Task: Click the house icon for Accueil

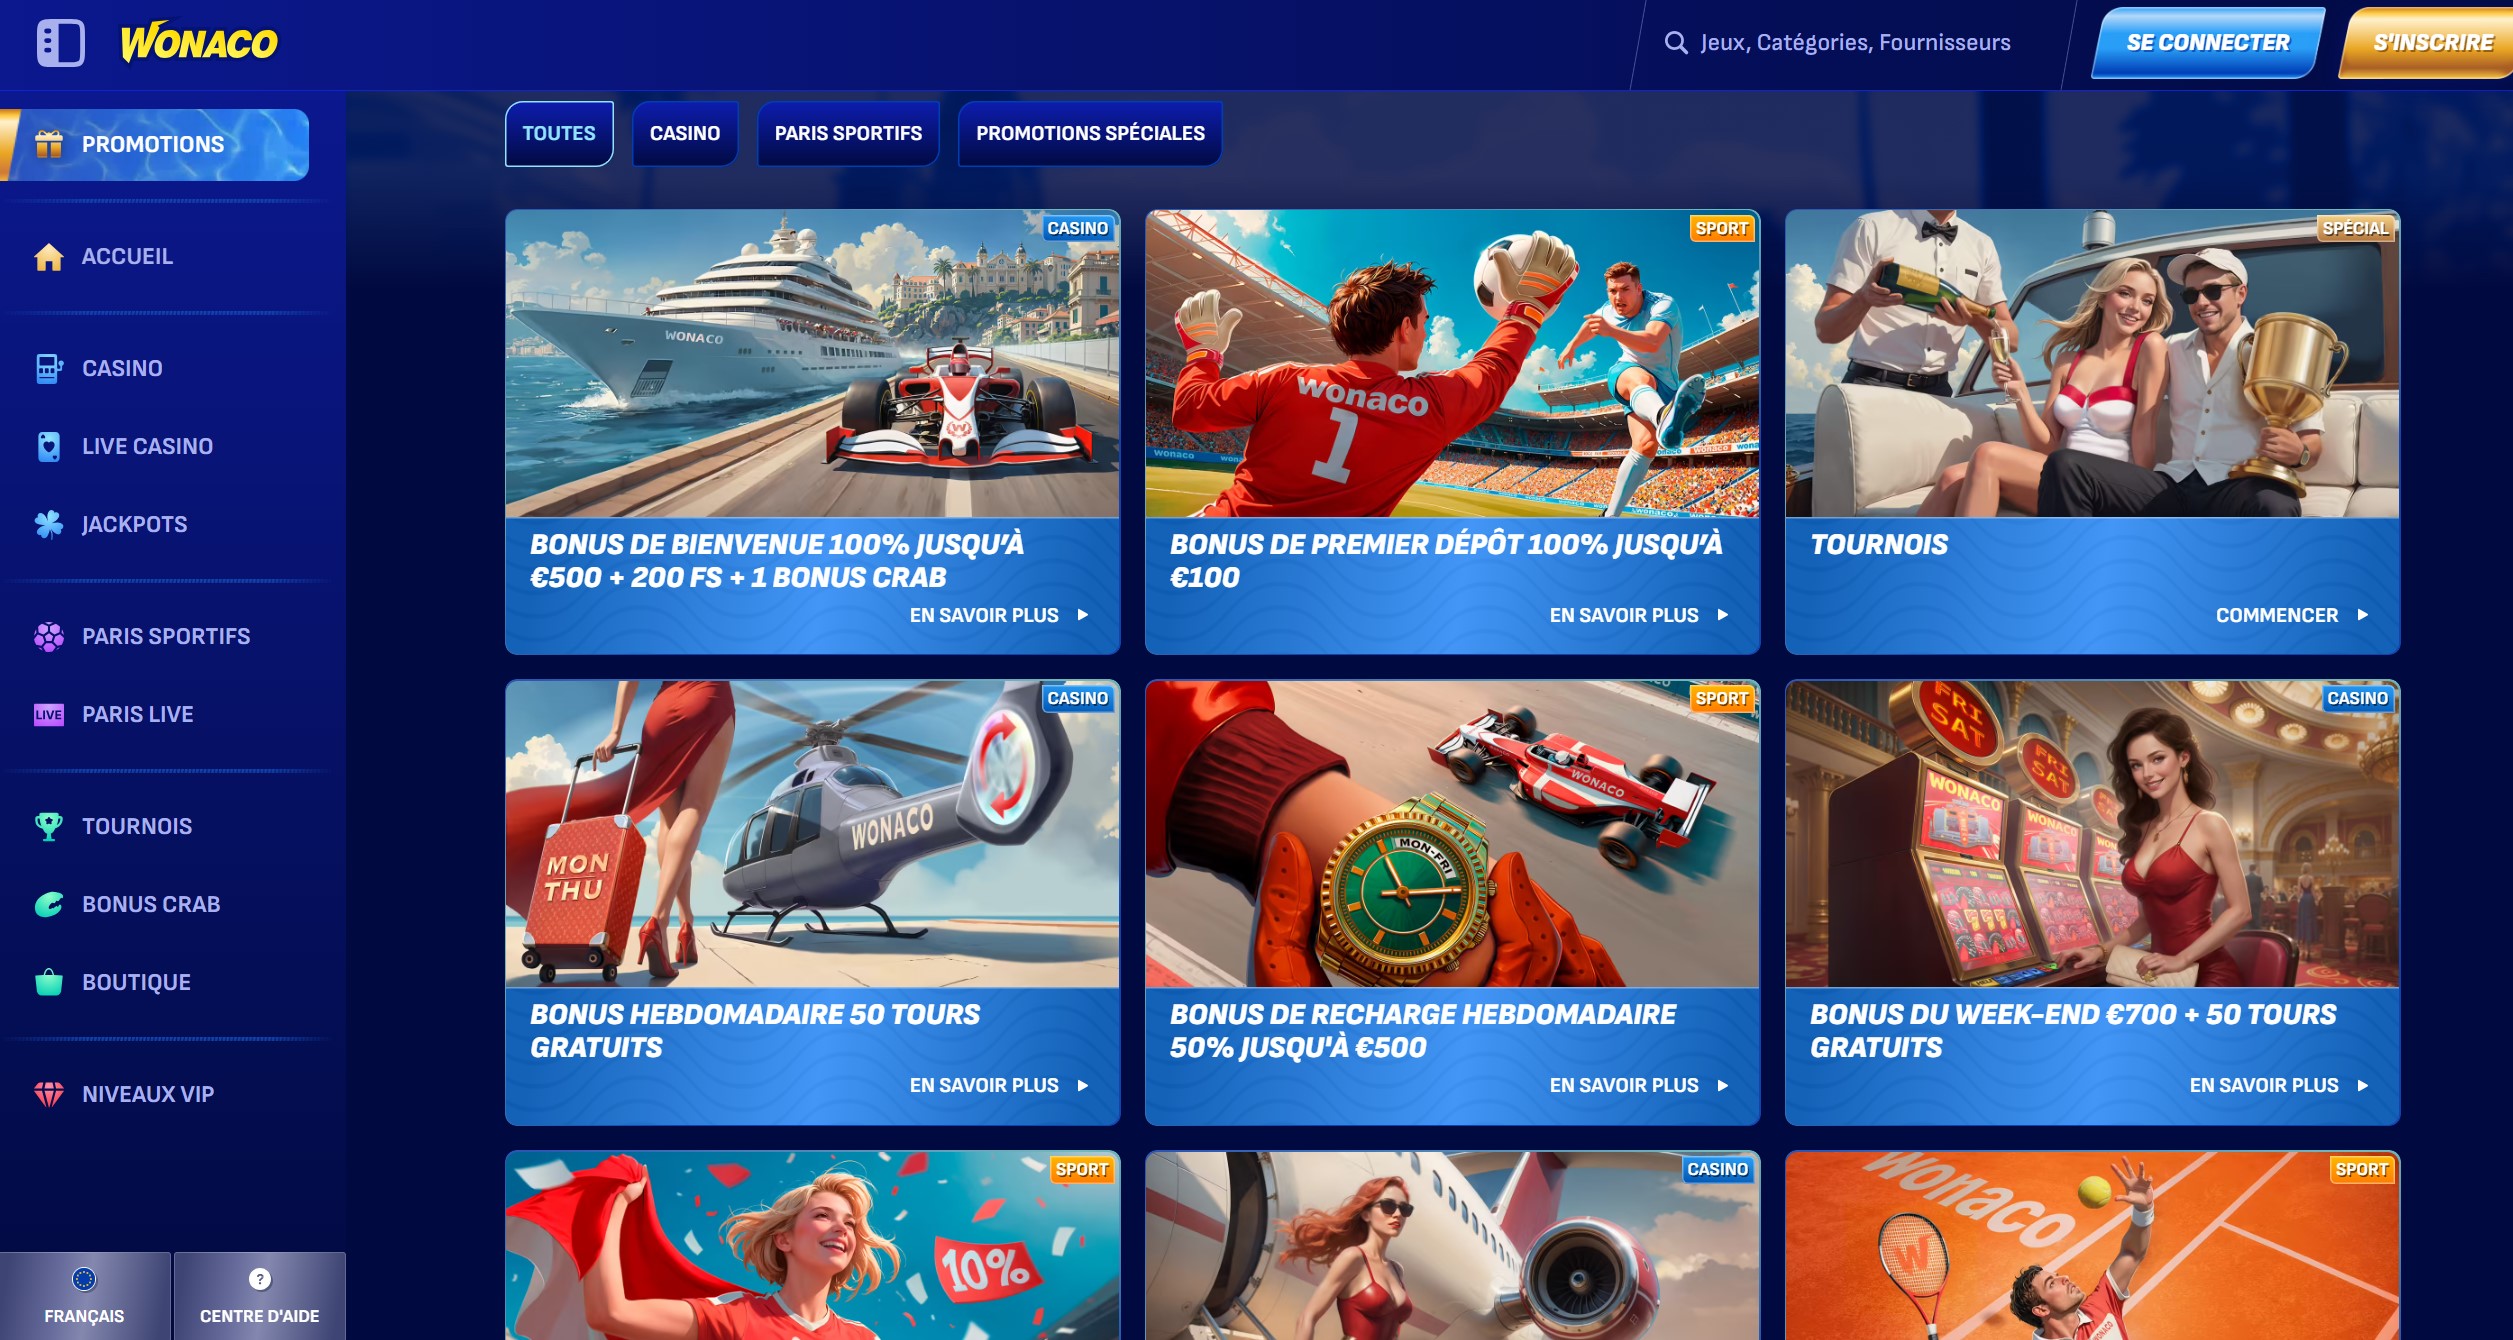Action: click(49, 257)
